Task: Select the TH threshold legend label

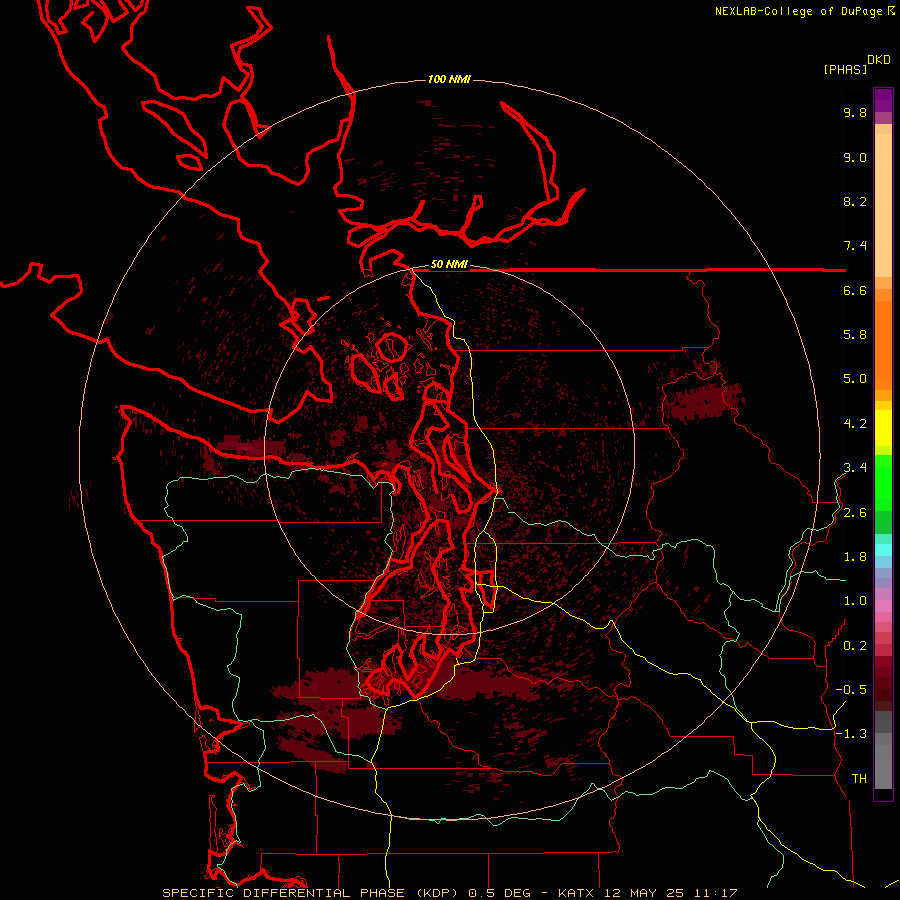Action: (x=859, y=779)
